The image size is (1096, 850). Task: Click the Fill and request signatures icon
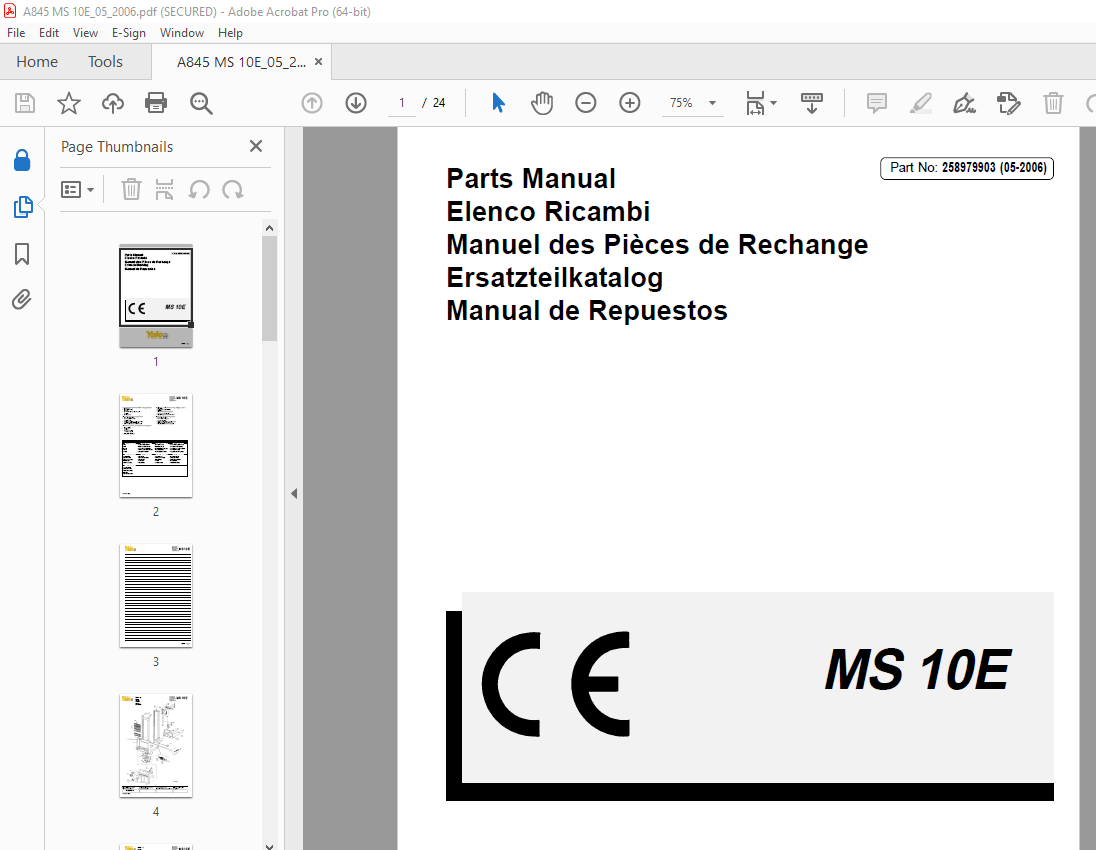point(1009,103)
